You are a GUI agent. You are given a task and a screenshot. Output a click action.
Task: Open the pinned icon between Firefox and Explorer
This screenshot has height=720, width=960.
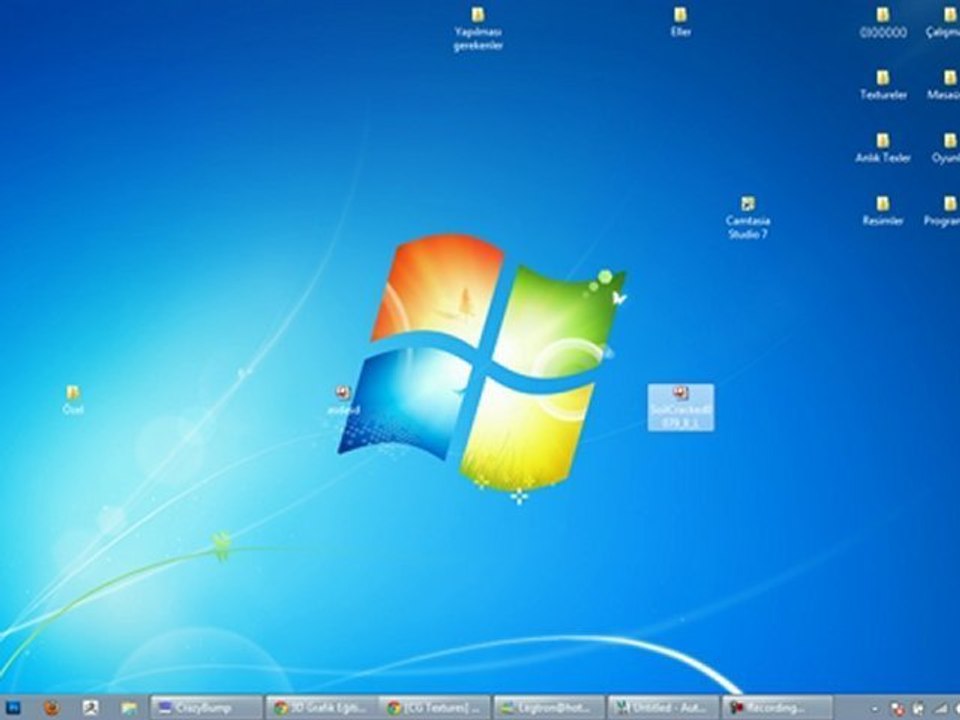pos(91,708)
